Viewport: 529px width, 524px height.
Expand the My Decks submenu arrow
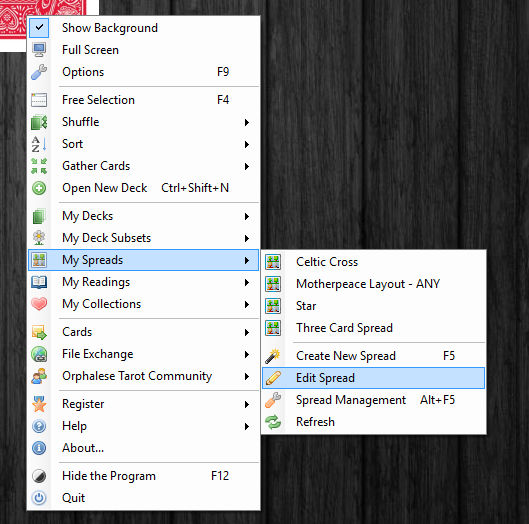point(247,216)
